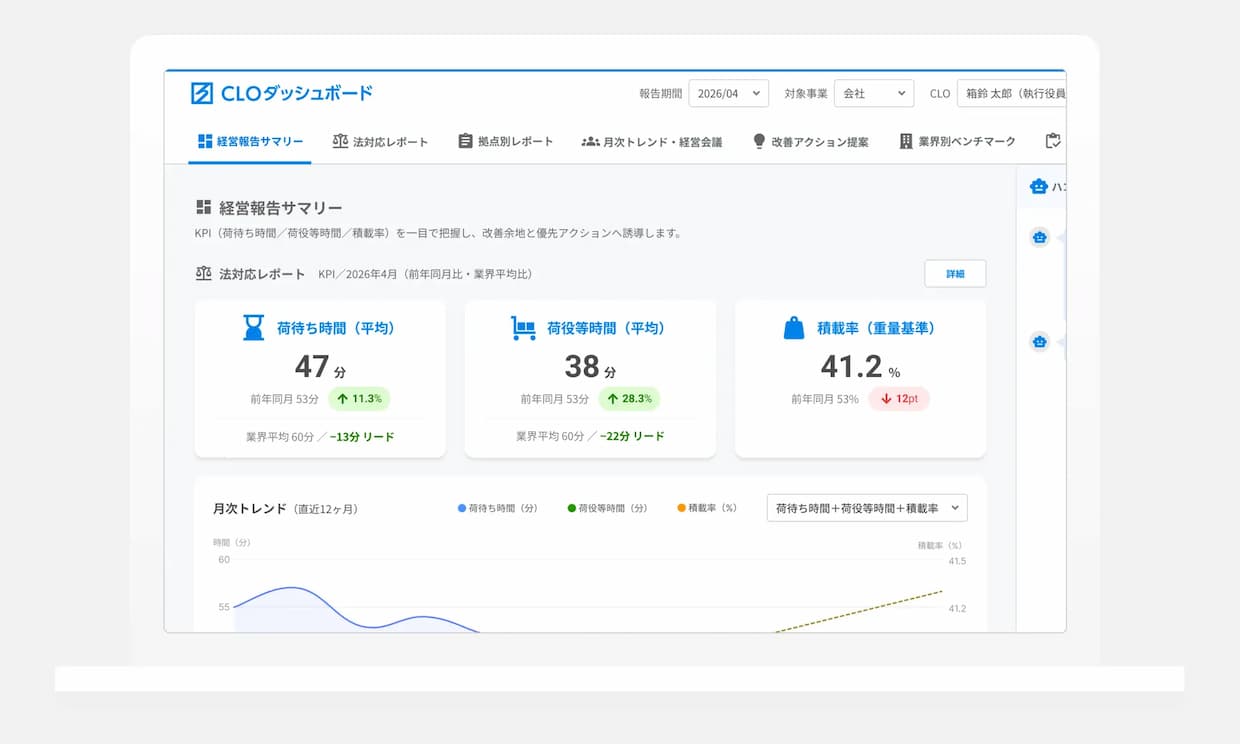The image size is (1240, 744).
Task: Click the second robot avatar in chat panel
Action: pos(1040,342)
